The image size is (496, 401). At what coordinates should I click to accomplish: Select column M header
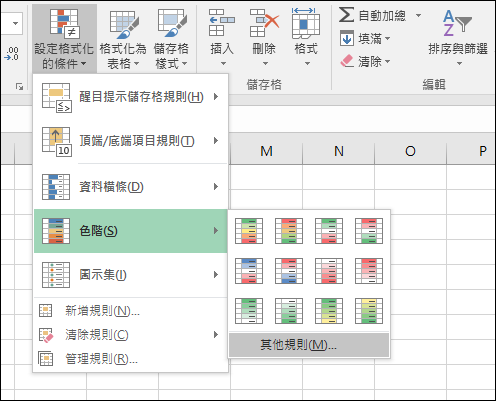click(266, 151)
